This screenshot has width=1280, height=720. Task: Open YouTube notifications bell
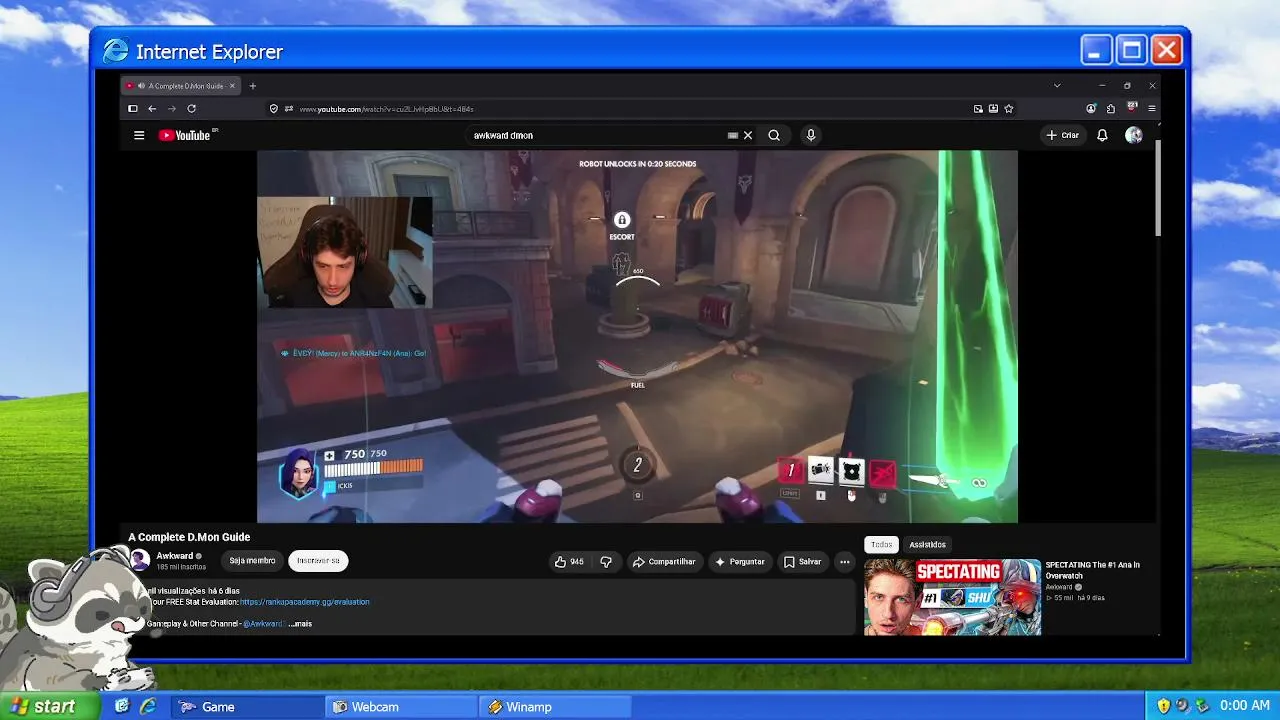[1102, 135]
